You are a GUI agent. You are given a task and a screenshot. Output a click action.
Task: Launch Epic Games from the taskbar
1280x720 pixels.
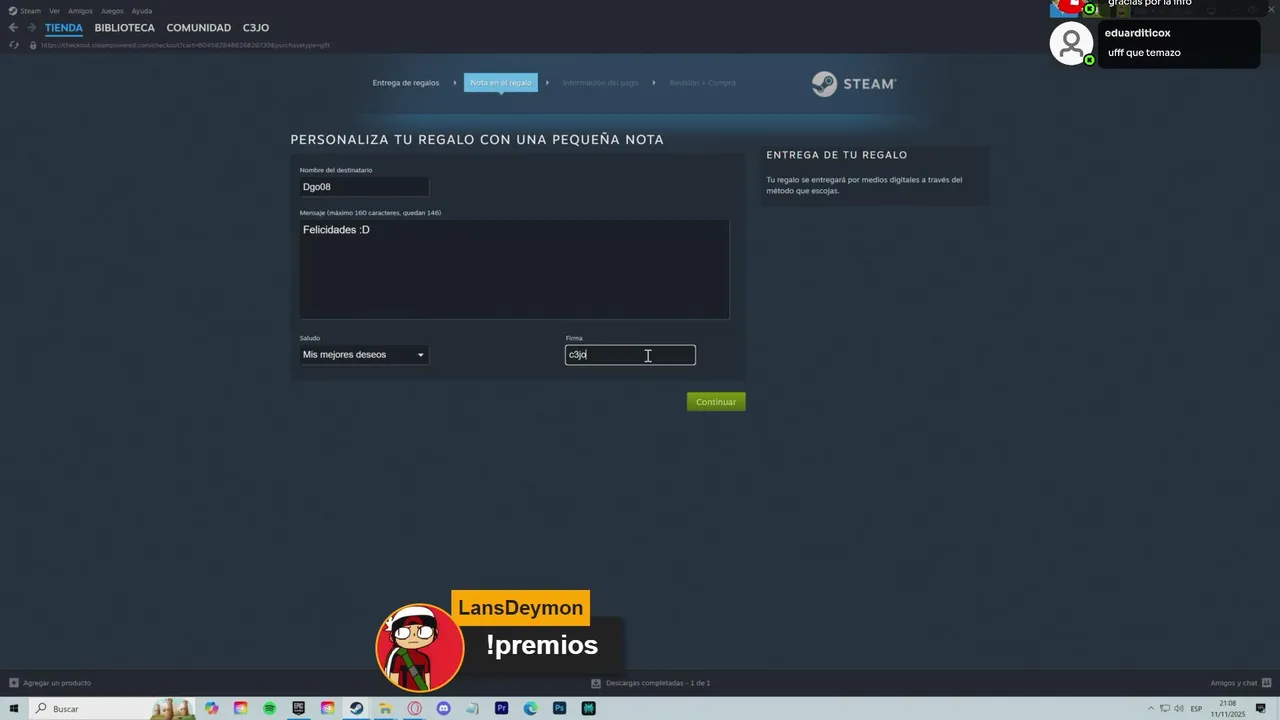click(299, 708)
